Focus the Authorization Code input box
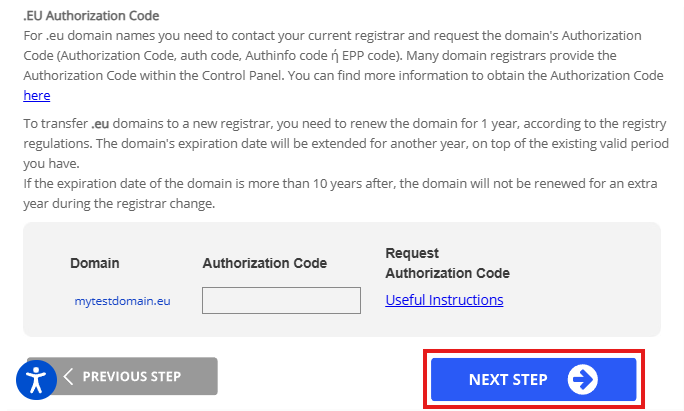 [x=281, y=300]
